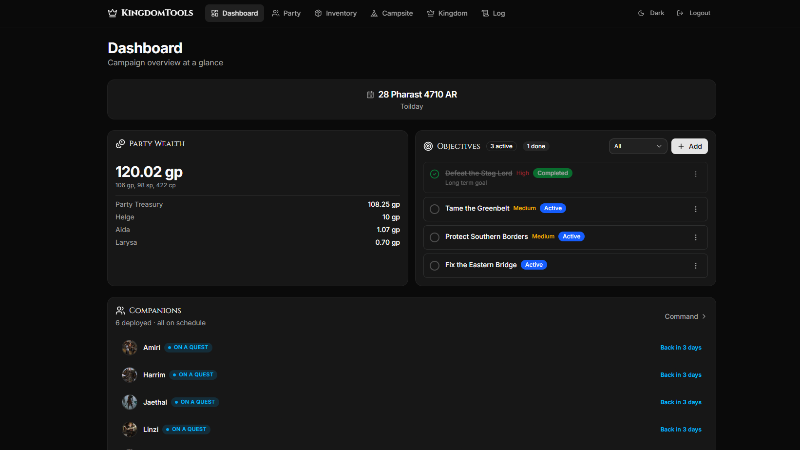
Task: Click Harrim's On a Quest status badge
Action: (x=193, y=374)
